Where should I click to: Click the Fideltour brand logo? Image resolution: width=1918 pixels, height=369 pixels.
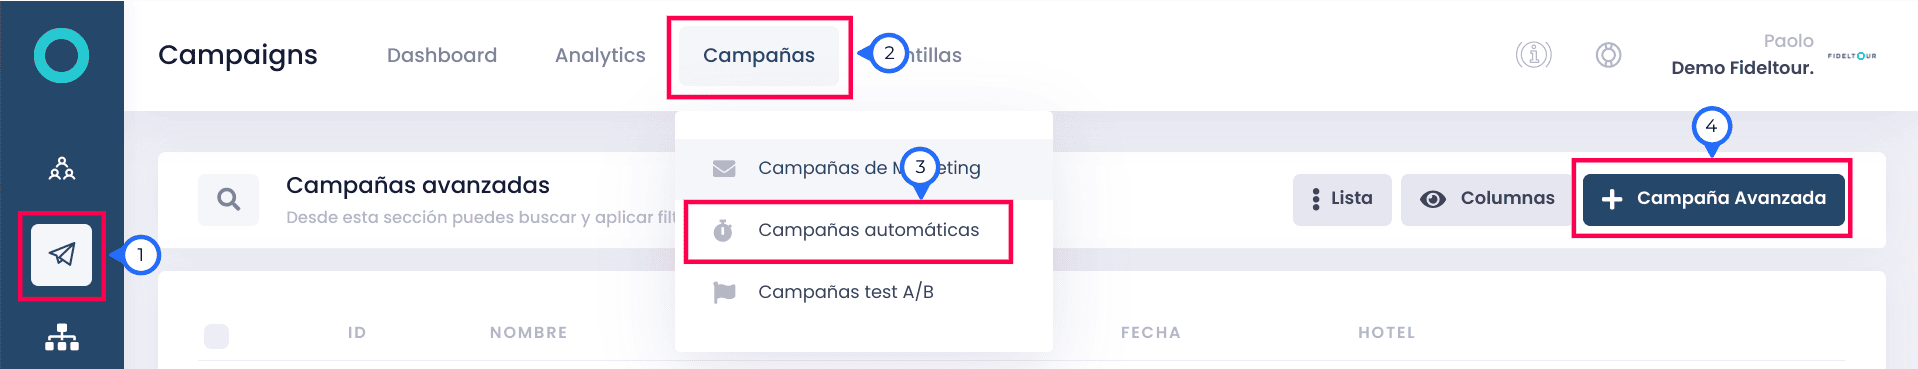[x=1852, y=56]
